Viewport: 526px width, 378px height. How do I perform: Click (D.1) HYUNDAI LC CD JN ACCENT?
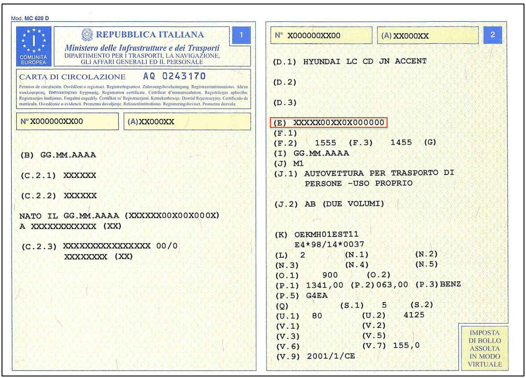(350, 61)
